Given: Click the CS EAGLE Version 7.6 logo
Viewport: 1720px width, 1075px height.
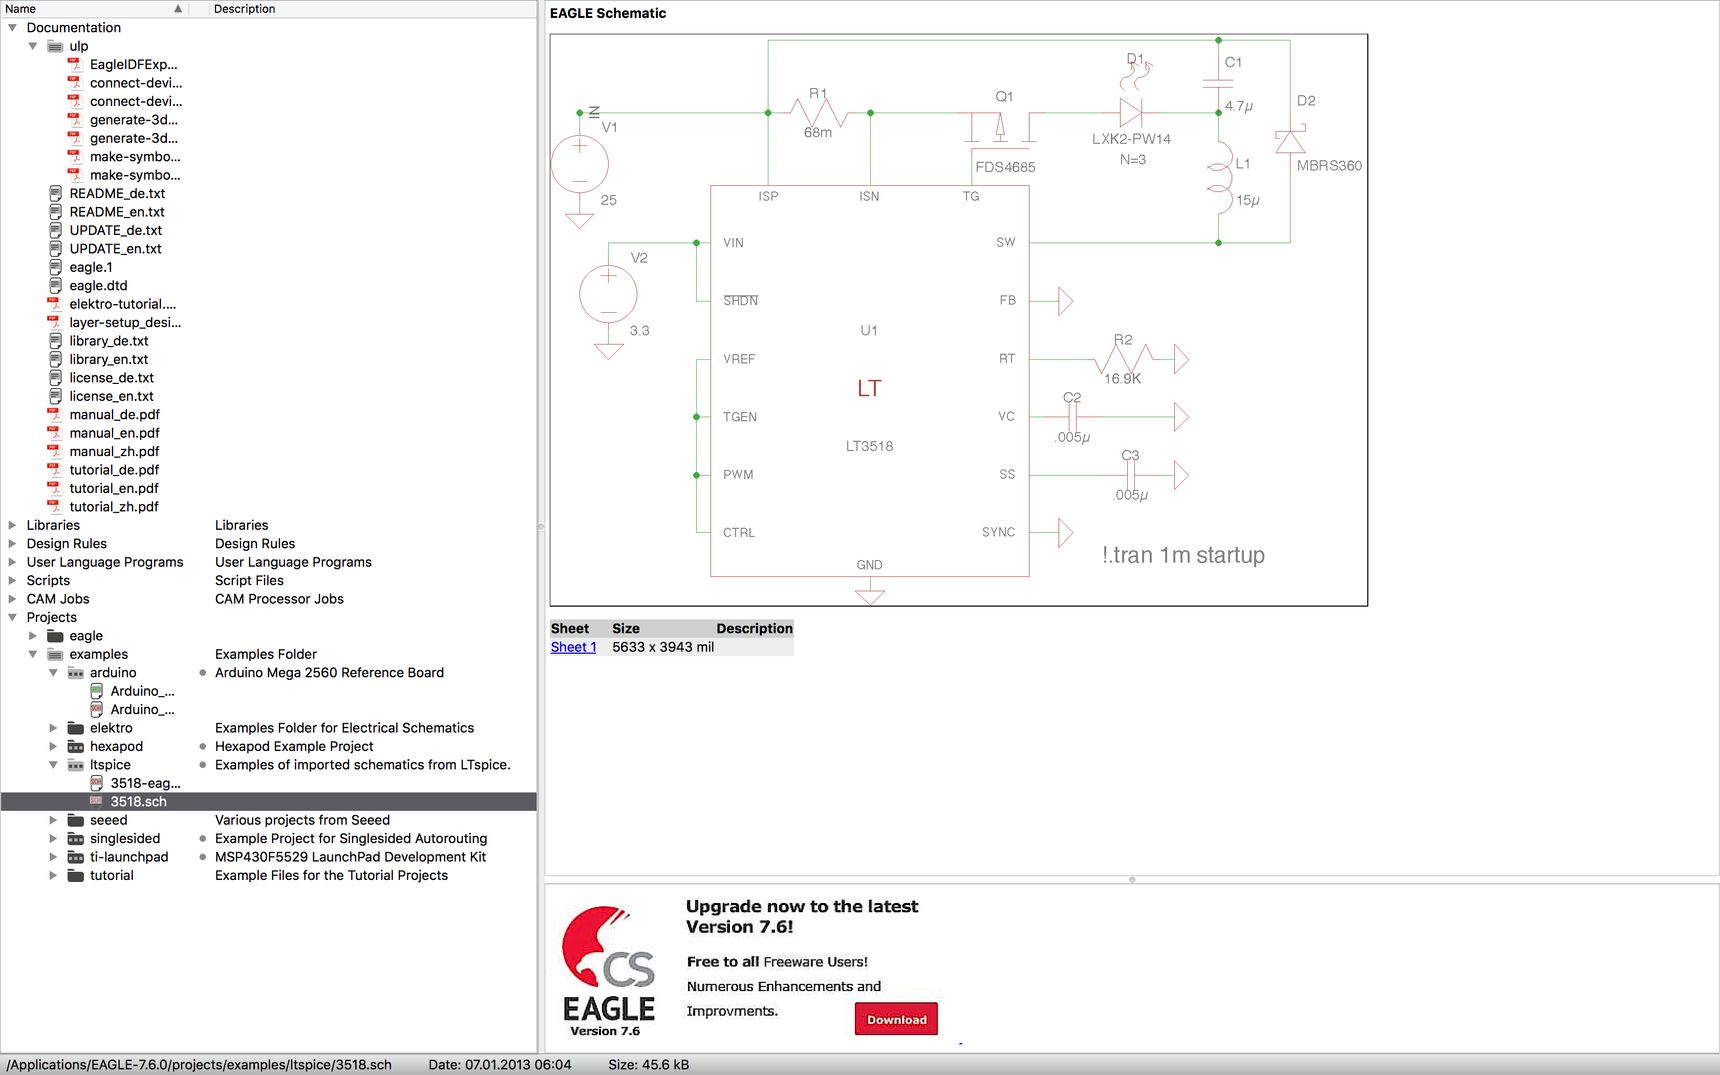Looking at the screenshot, I should (x=608, y=970).
